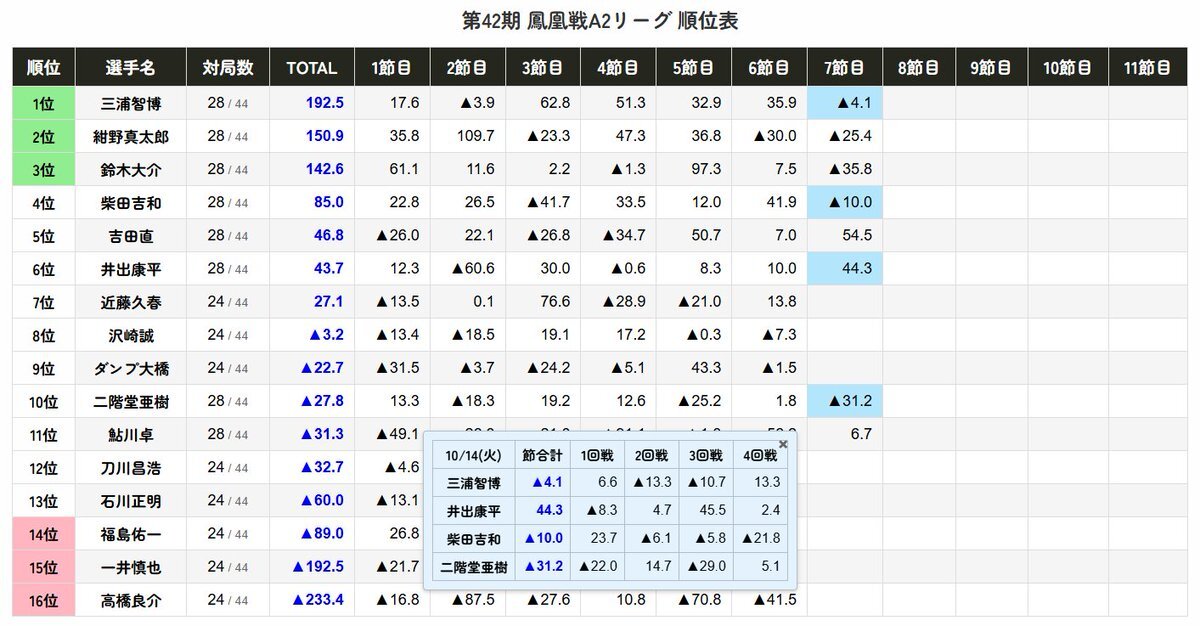Click the 対局数 column header

(228, 68)
